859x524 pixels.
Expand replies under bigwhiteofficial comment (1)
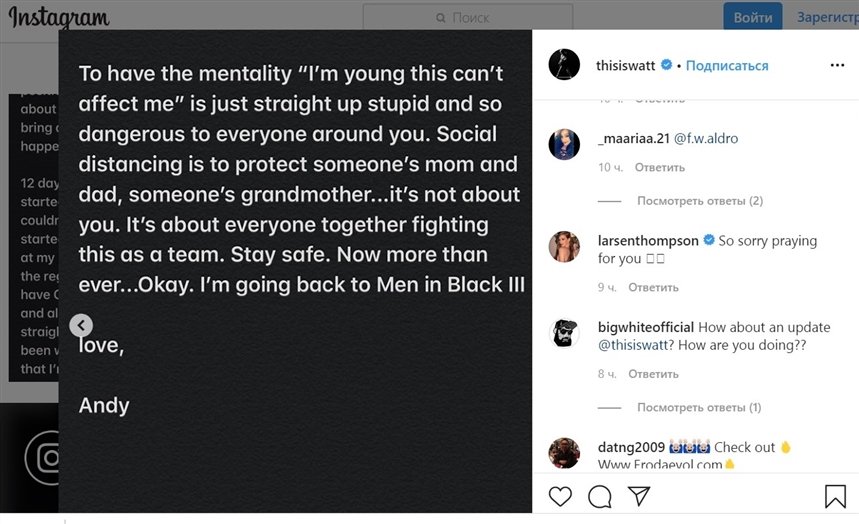(x=699, y=408)
